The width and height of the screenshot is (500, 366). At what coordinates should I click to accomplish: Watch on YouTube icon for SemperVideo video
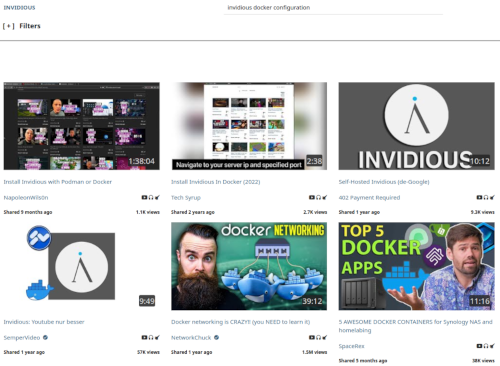click(x=144, y=337)
